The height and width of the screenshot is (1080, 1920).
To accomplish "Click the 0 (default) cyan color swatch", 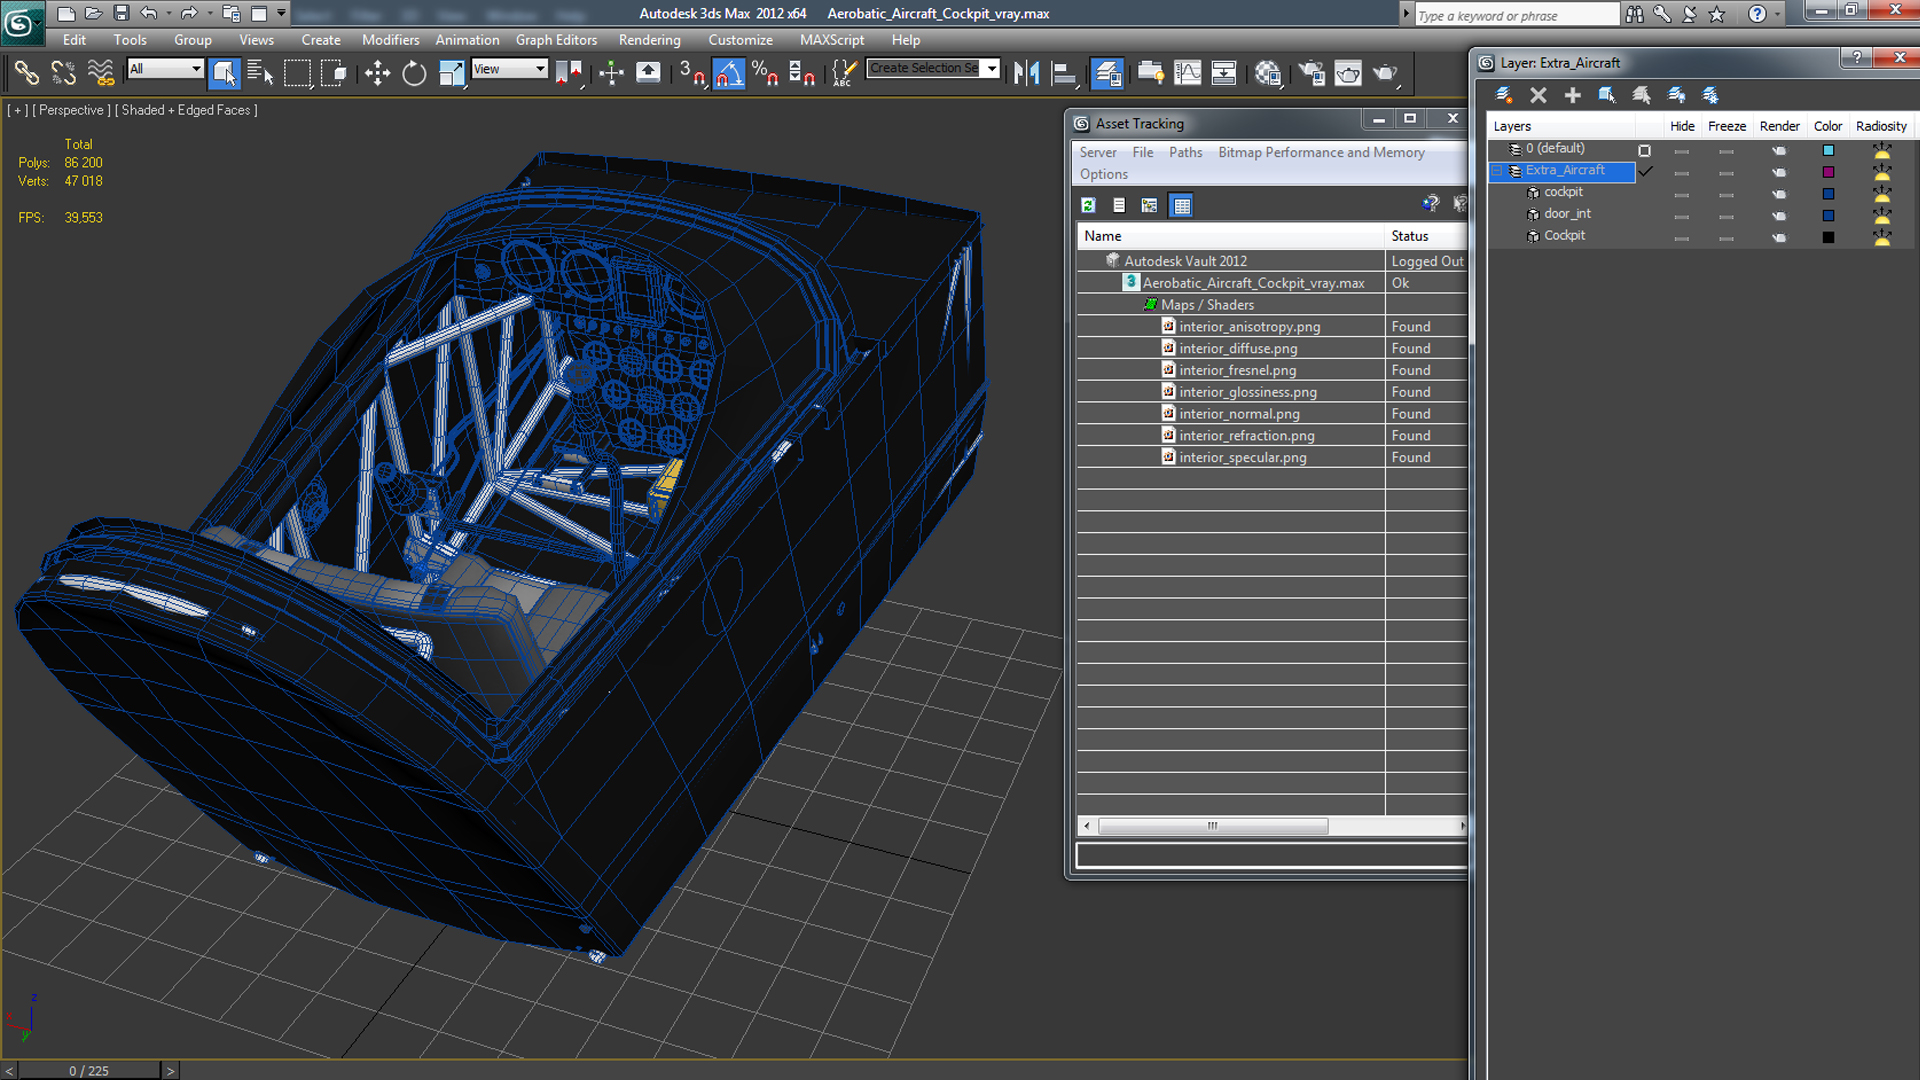I will 1828,151.
